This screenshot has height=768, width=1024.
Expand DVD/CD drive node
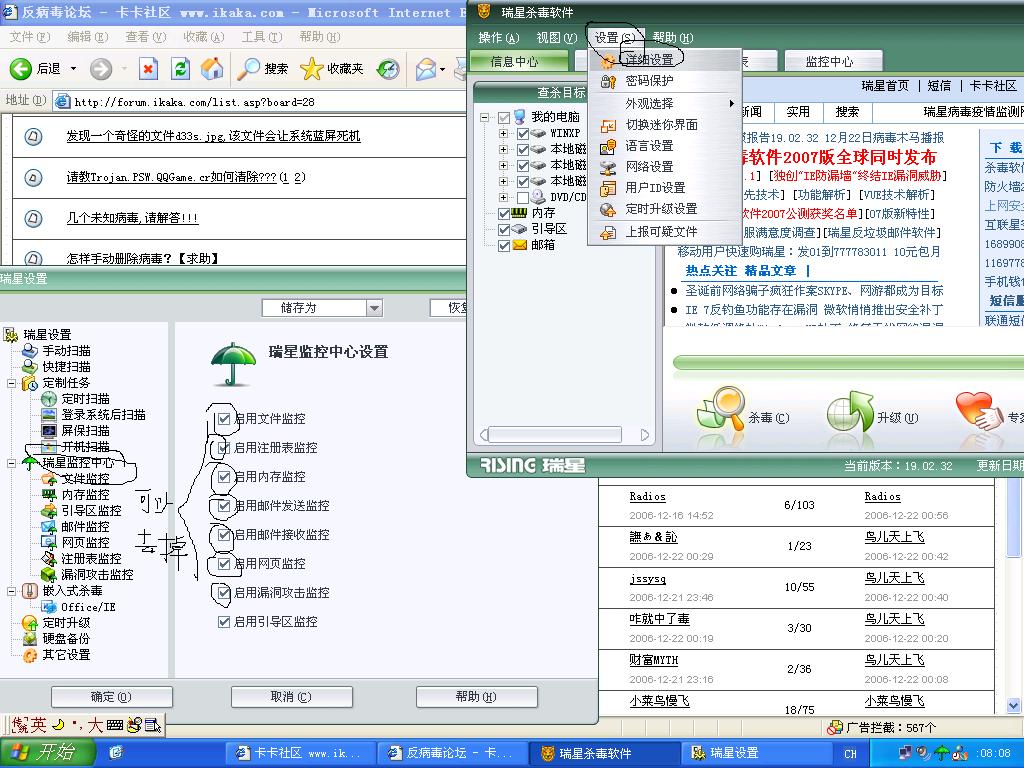(x=504, y=197)
